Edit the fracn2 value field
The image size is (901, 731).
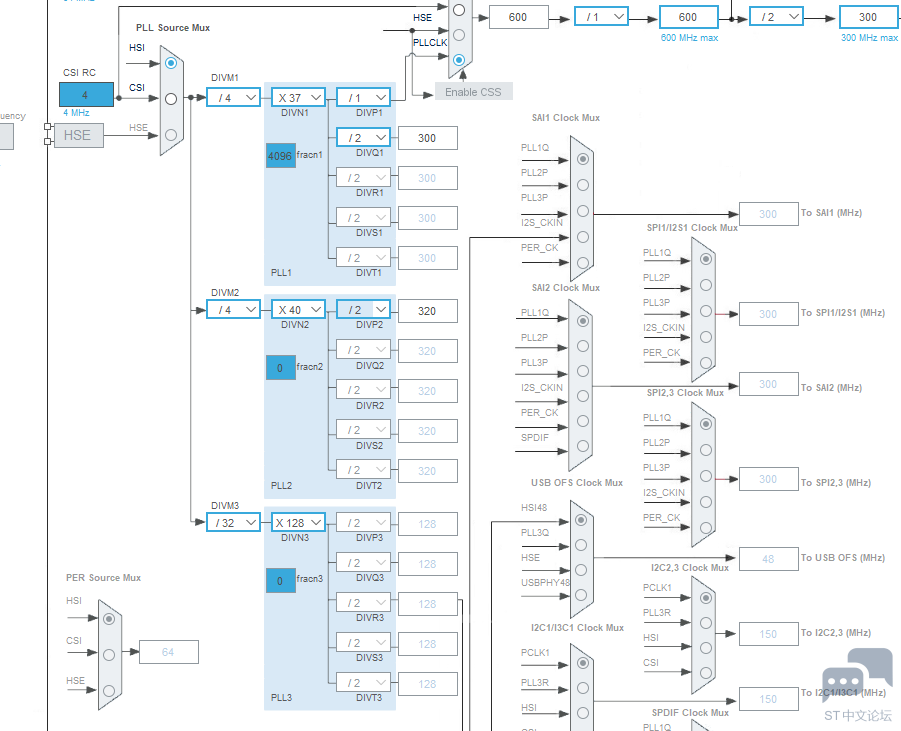click(280, 368)
